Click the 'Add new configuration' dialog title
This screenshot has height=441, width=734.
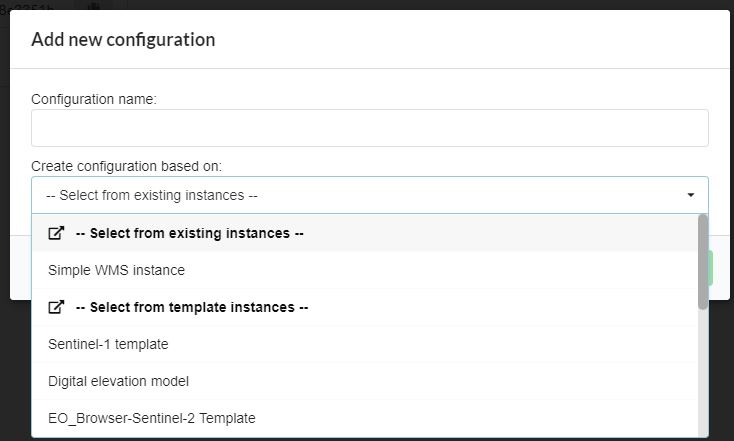pos(123,40)
